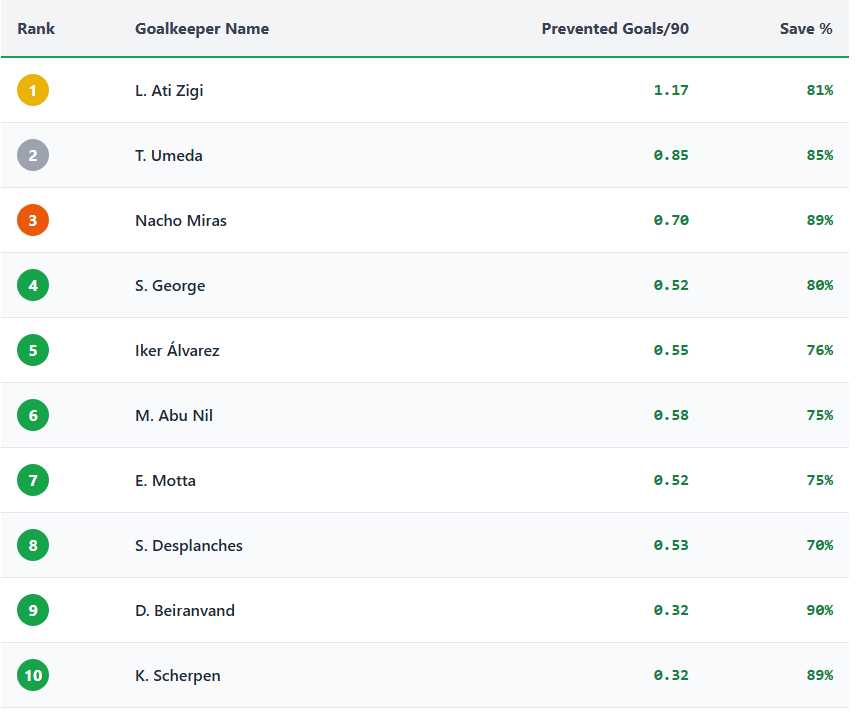The width and height of the screenshot is (865, 712).
Task: Click the green rank 10 badge
Action: pyautogui.click(x=33, y=676)
